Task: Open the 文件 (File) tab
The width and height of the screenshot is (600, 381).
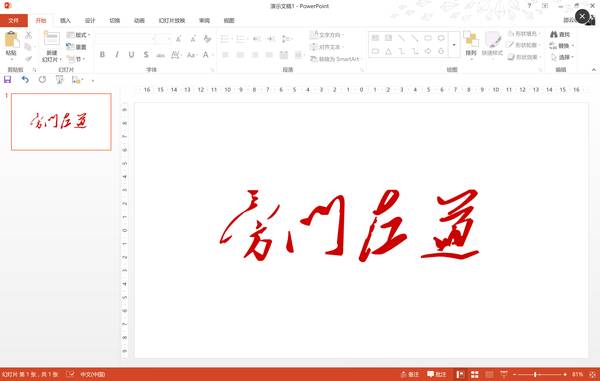Action: 14,21
